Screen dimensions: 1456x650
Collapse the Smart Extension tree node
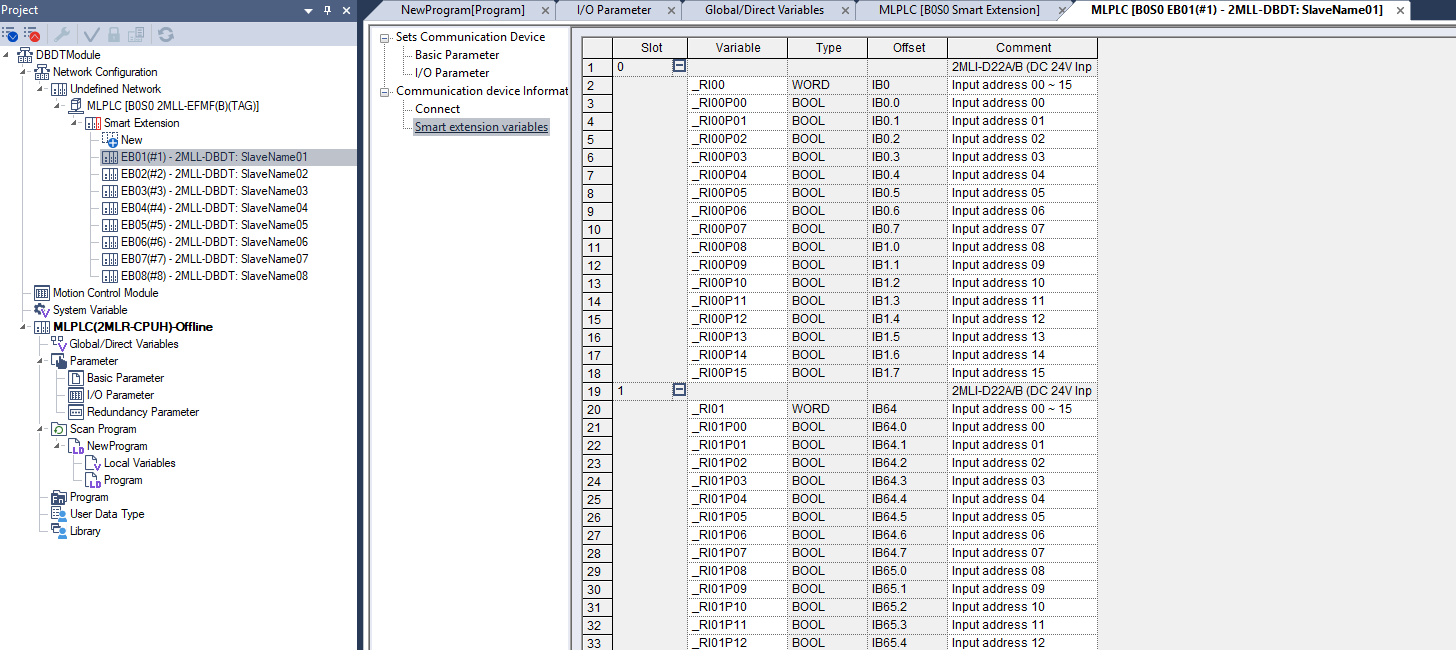(x=75, y=123)
